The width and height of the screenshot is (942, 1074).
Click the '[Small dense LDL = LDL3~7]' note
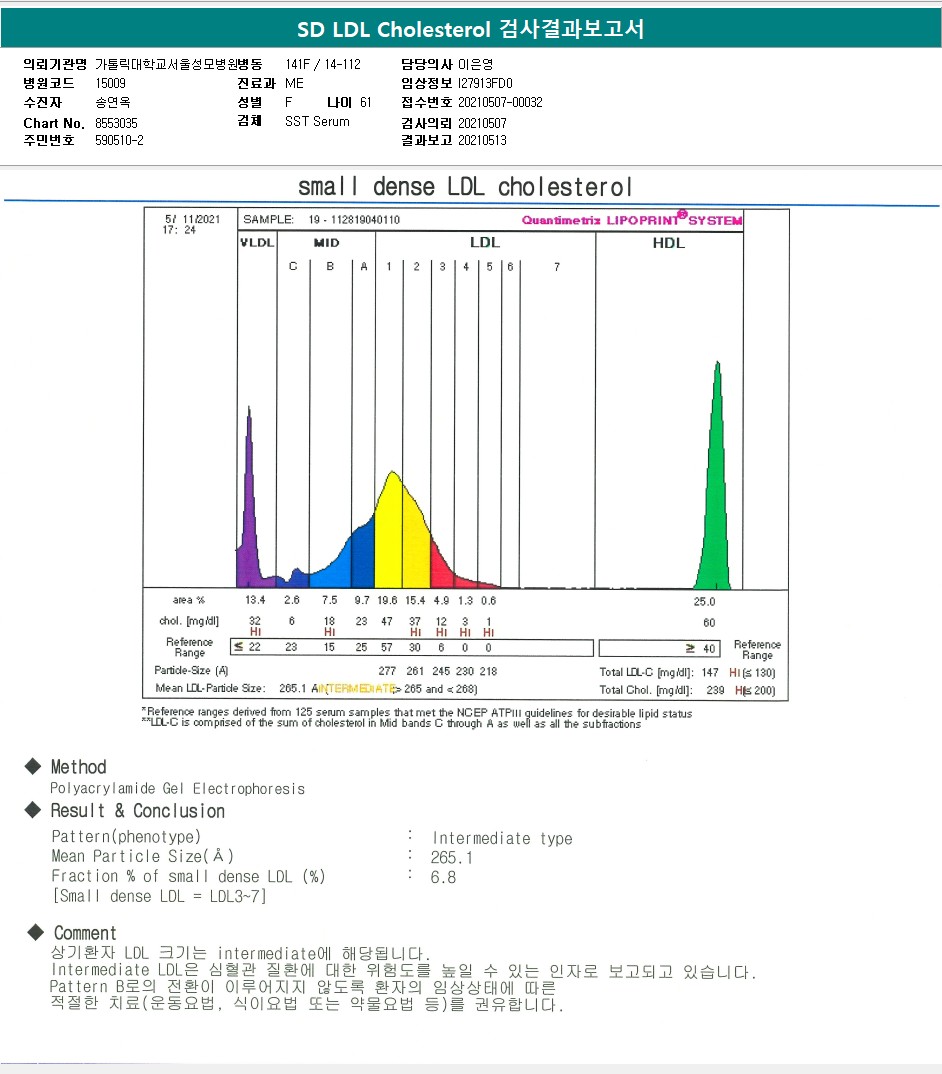click(160, 896)
